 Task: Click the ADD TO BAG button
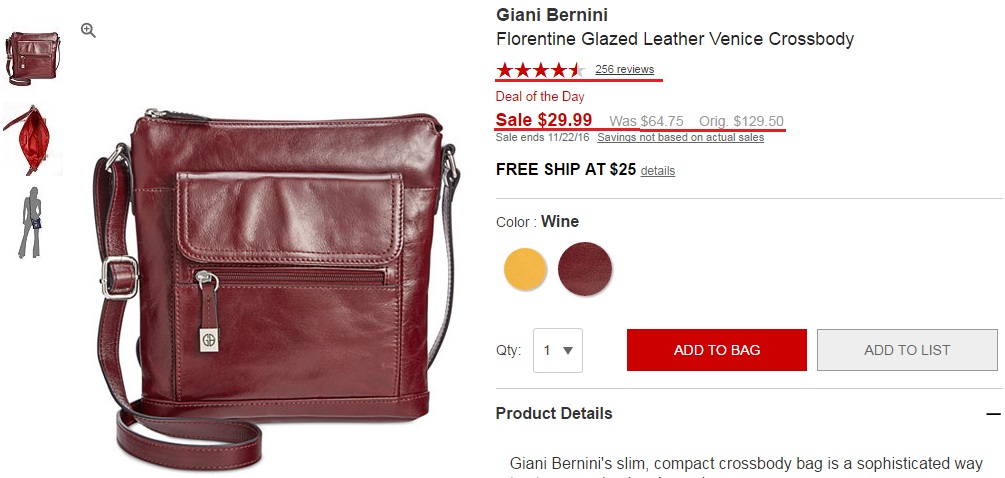716,350
